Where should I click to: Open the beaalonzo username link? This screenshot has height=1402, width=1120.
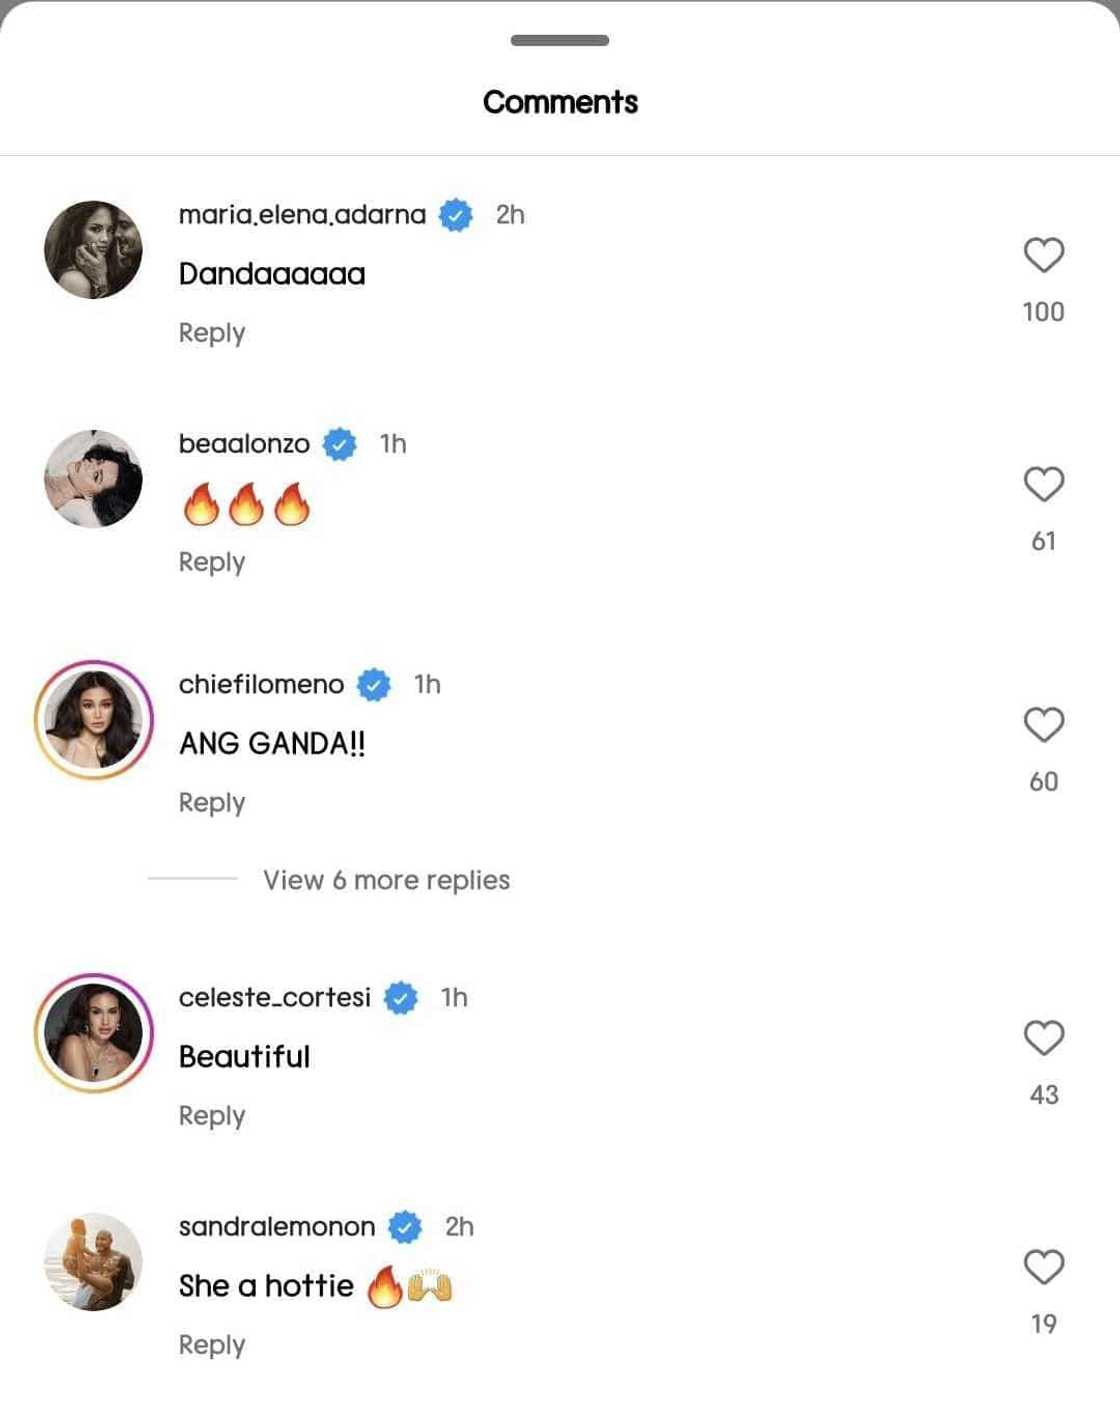[244, 444]
